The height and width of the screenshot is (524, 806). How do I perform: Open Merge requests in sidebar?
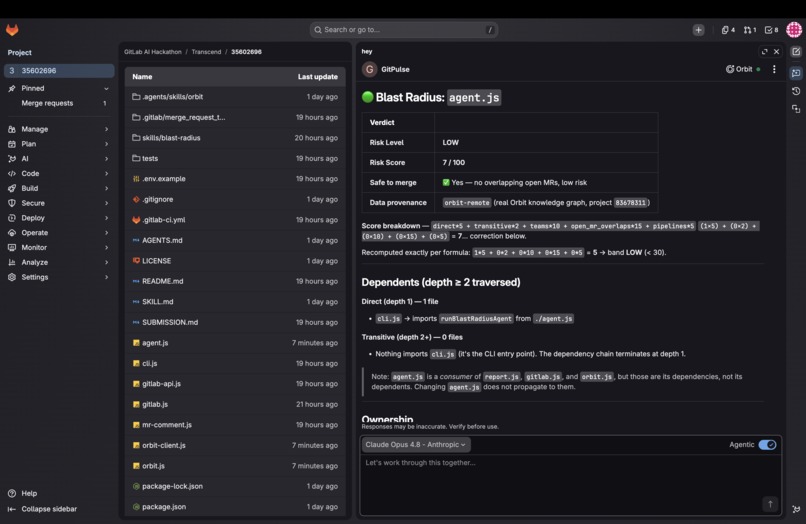59,103
